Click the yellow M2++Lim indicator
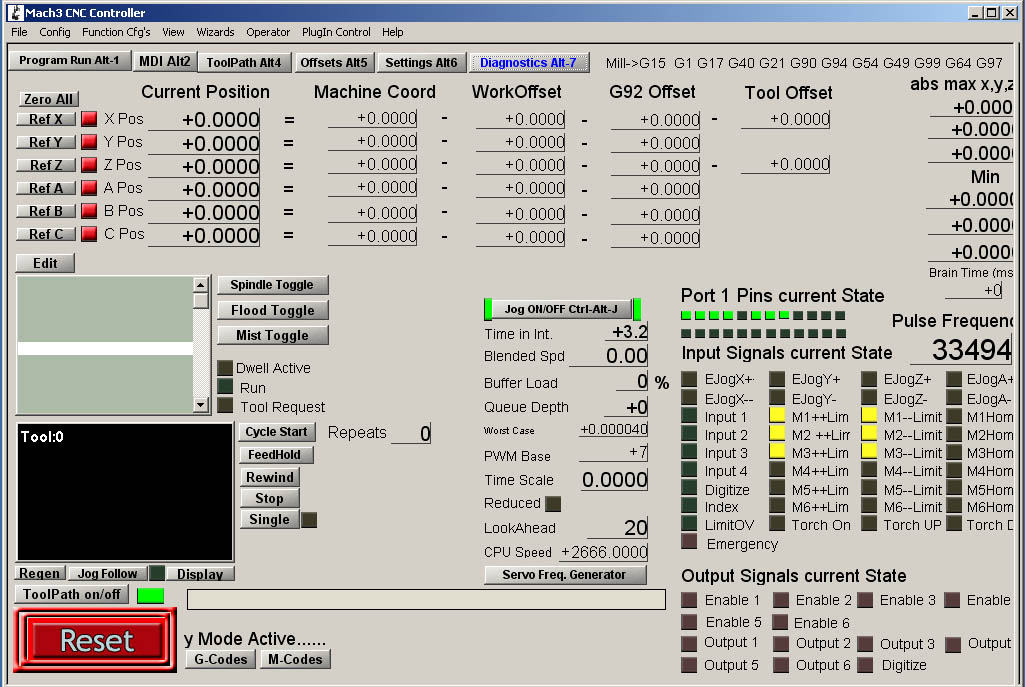Screen dimensions: 1025x687 pos(777,433)
